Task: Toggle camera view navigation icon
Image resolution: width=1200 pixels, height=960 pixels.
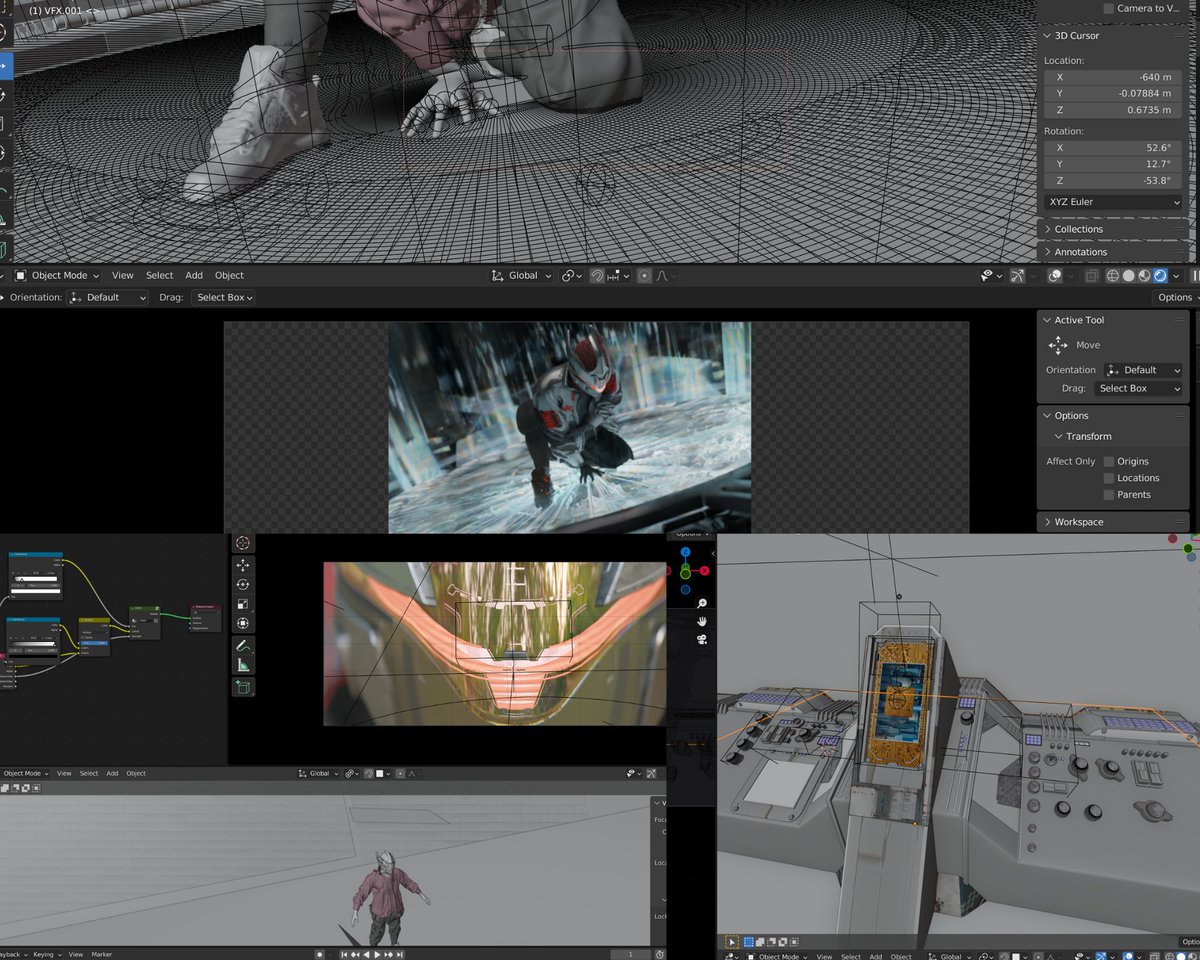Action: tap(702, 639)
